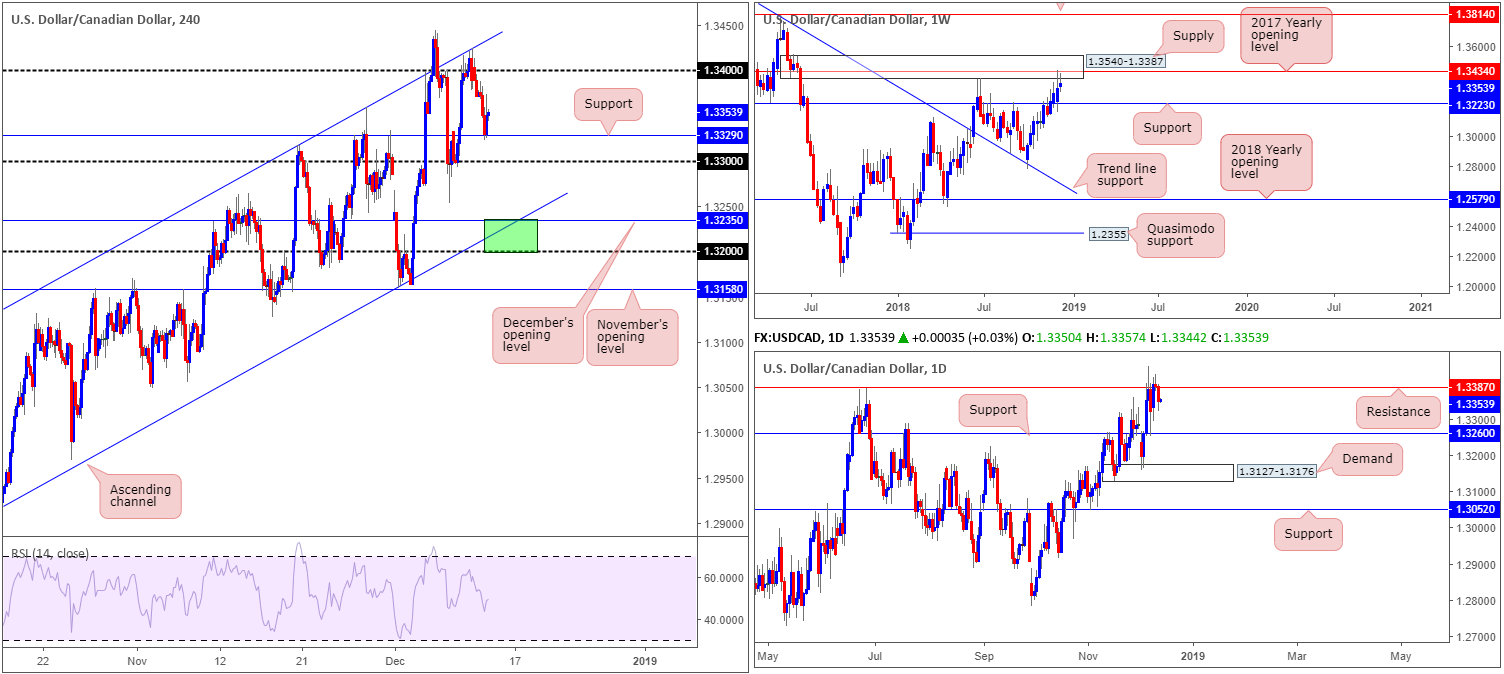Click the supply zone rectangle on weekly chart

[930, 67]
